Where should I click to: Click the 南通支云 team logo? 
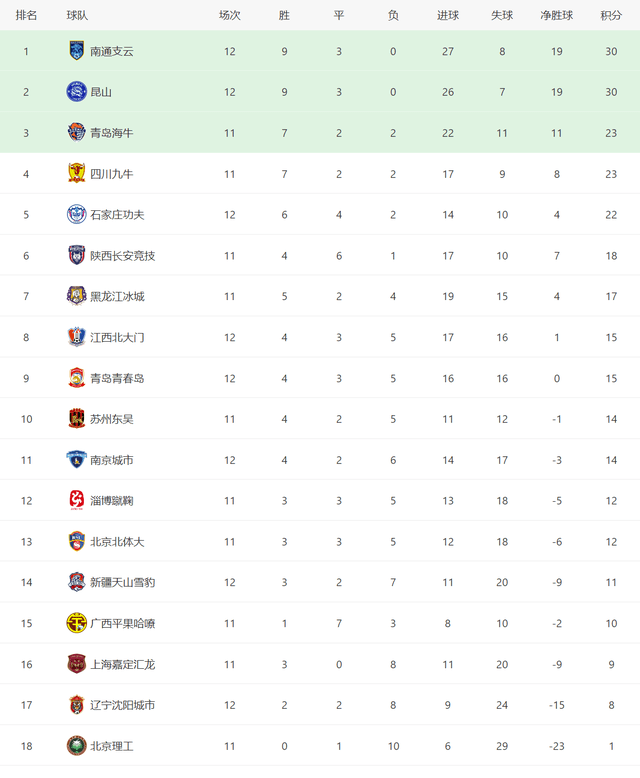[76, 51]
